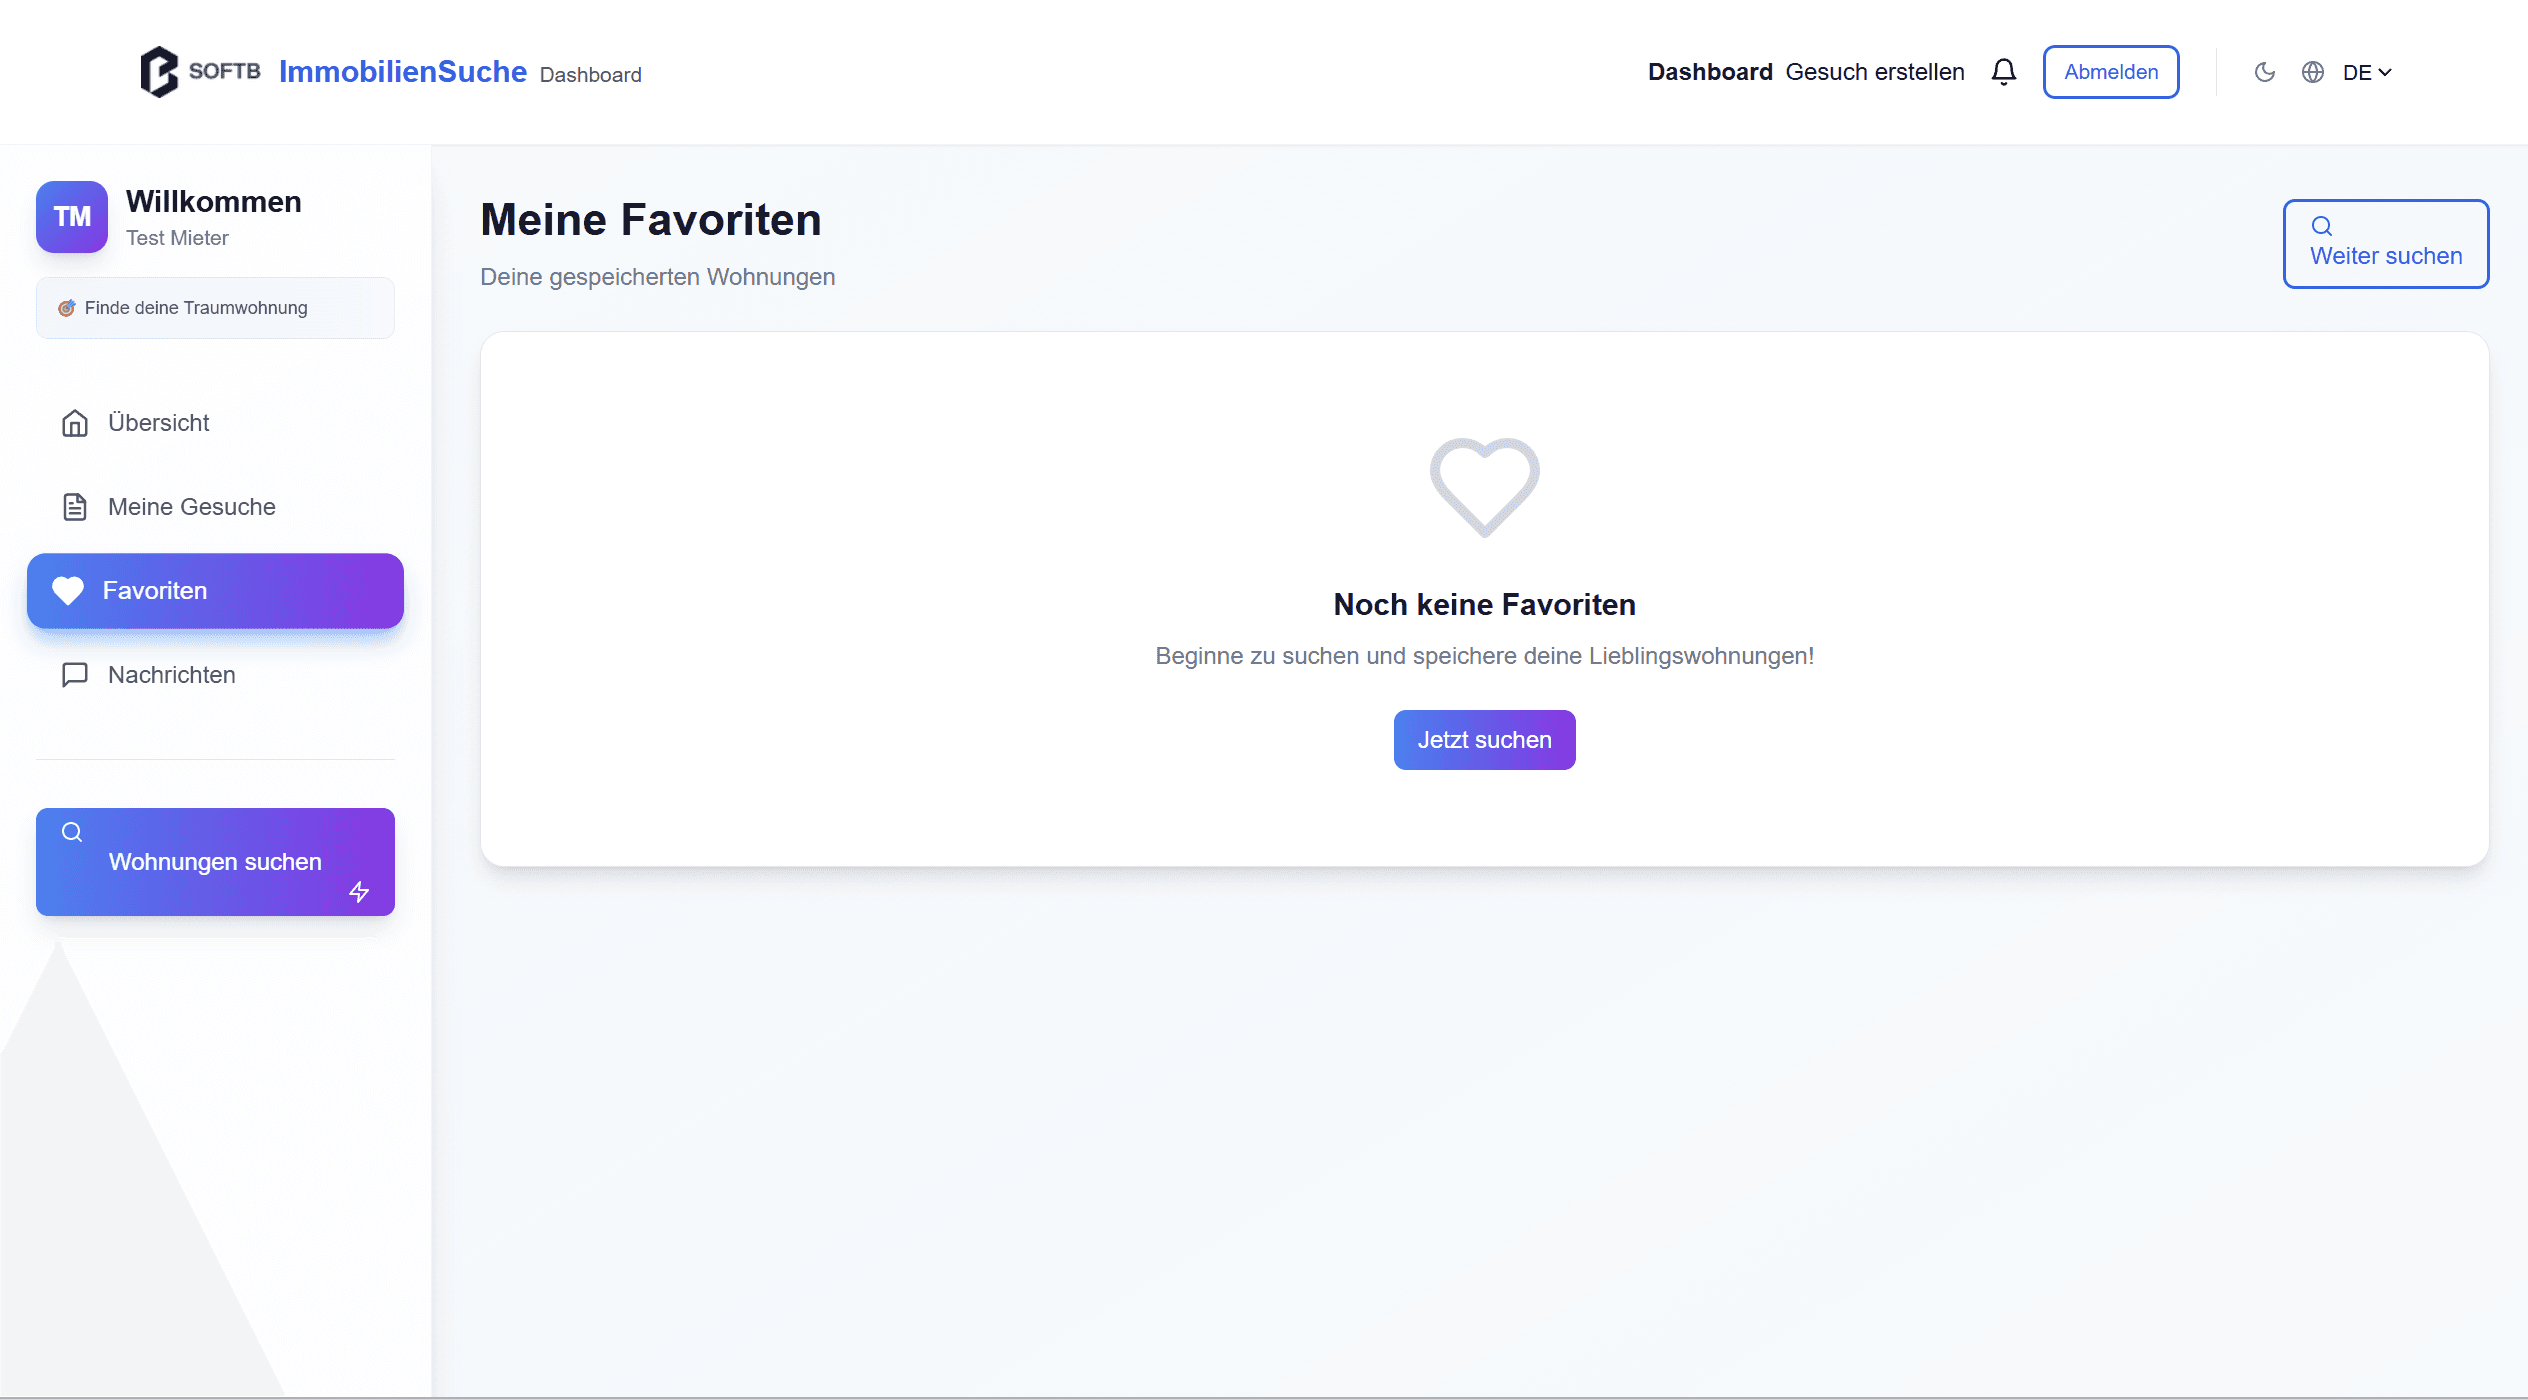Click the Nachrichten chat bubble icon
Viewport: 2528px width, 1400px height.
pos(75,675)
